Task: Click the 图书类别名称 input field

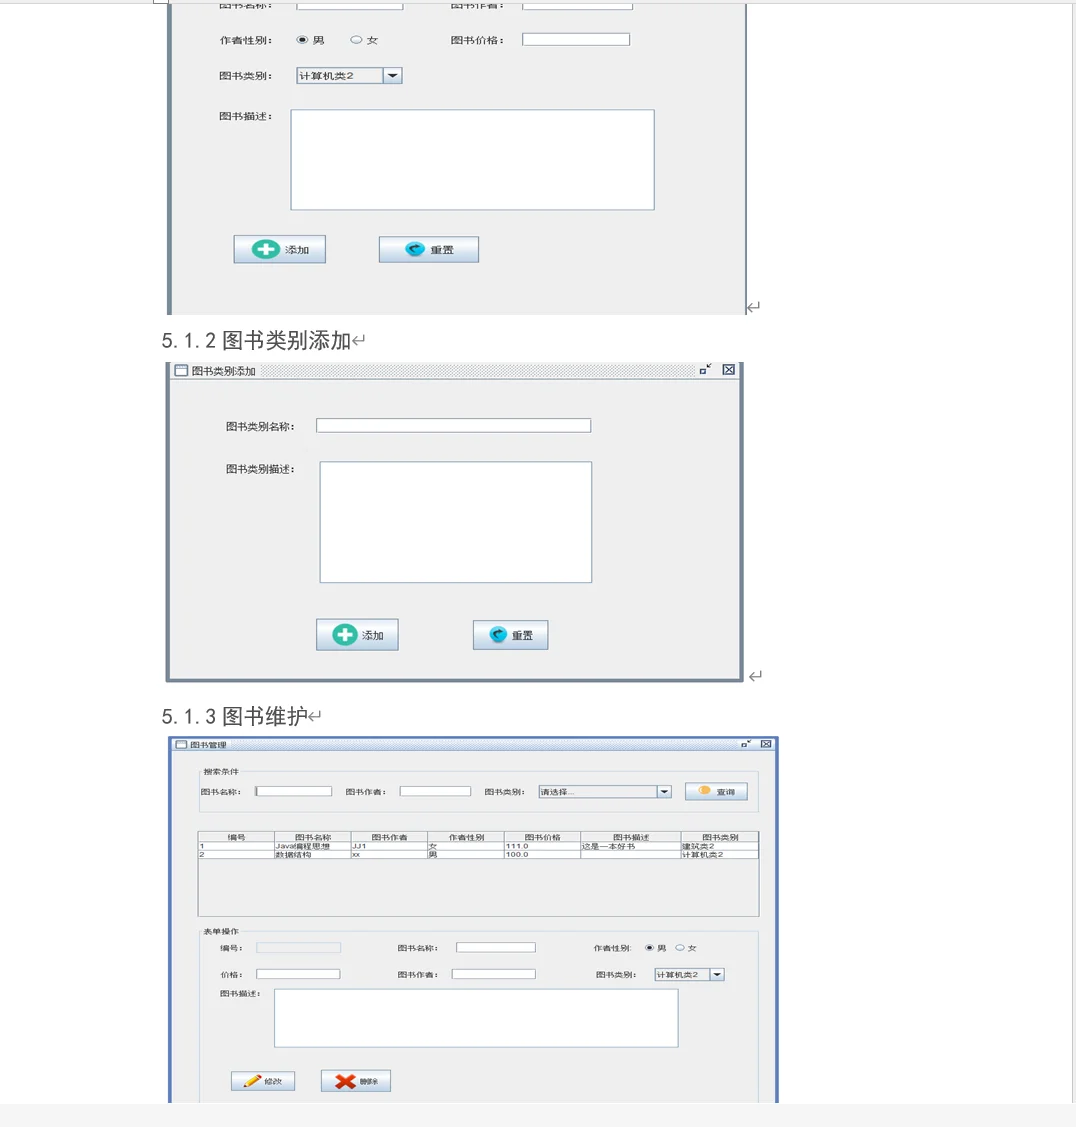Action: (x=452, y=424)
